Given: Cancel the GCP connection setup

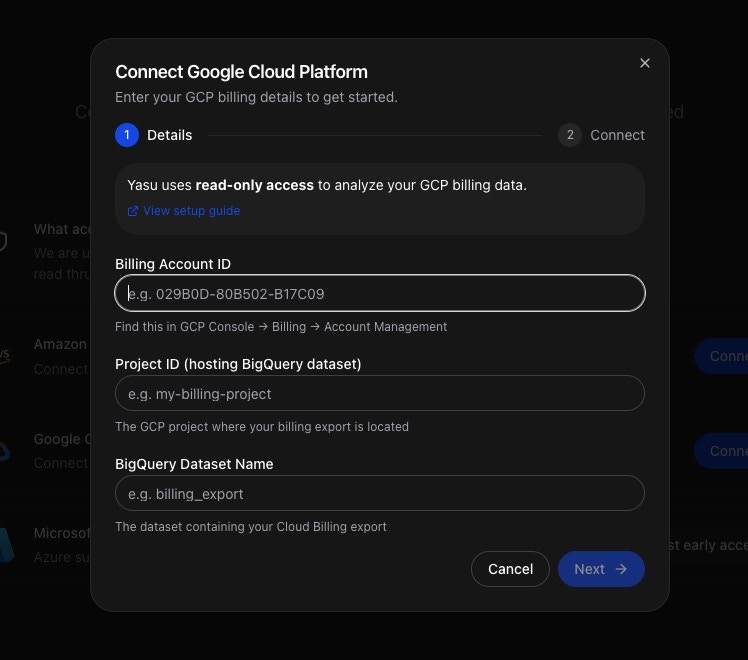Looking at the screenshot, I should 510,569.
